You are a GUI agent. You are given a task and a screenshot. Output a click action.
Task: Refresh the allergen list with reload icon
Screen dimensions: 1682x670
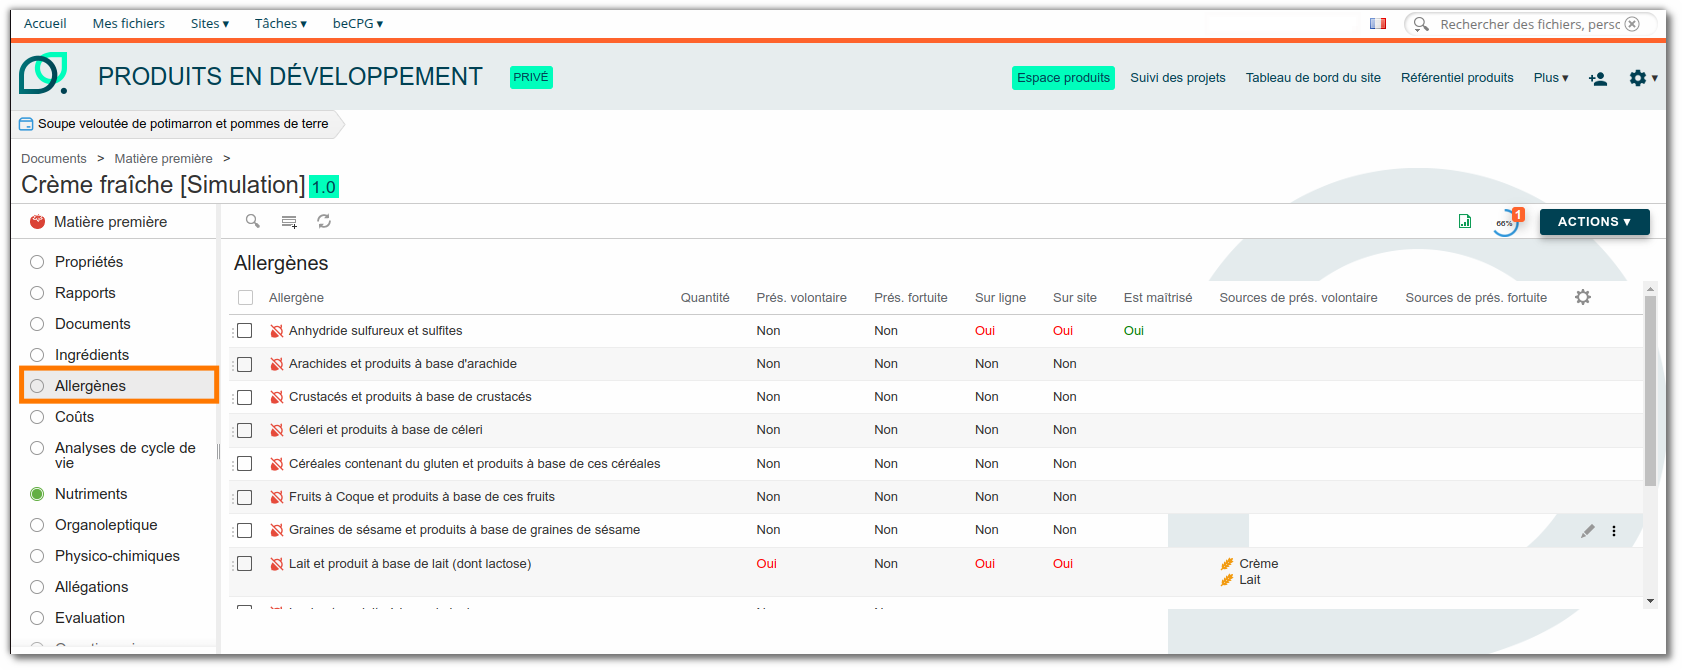tap(324, 221)
